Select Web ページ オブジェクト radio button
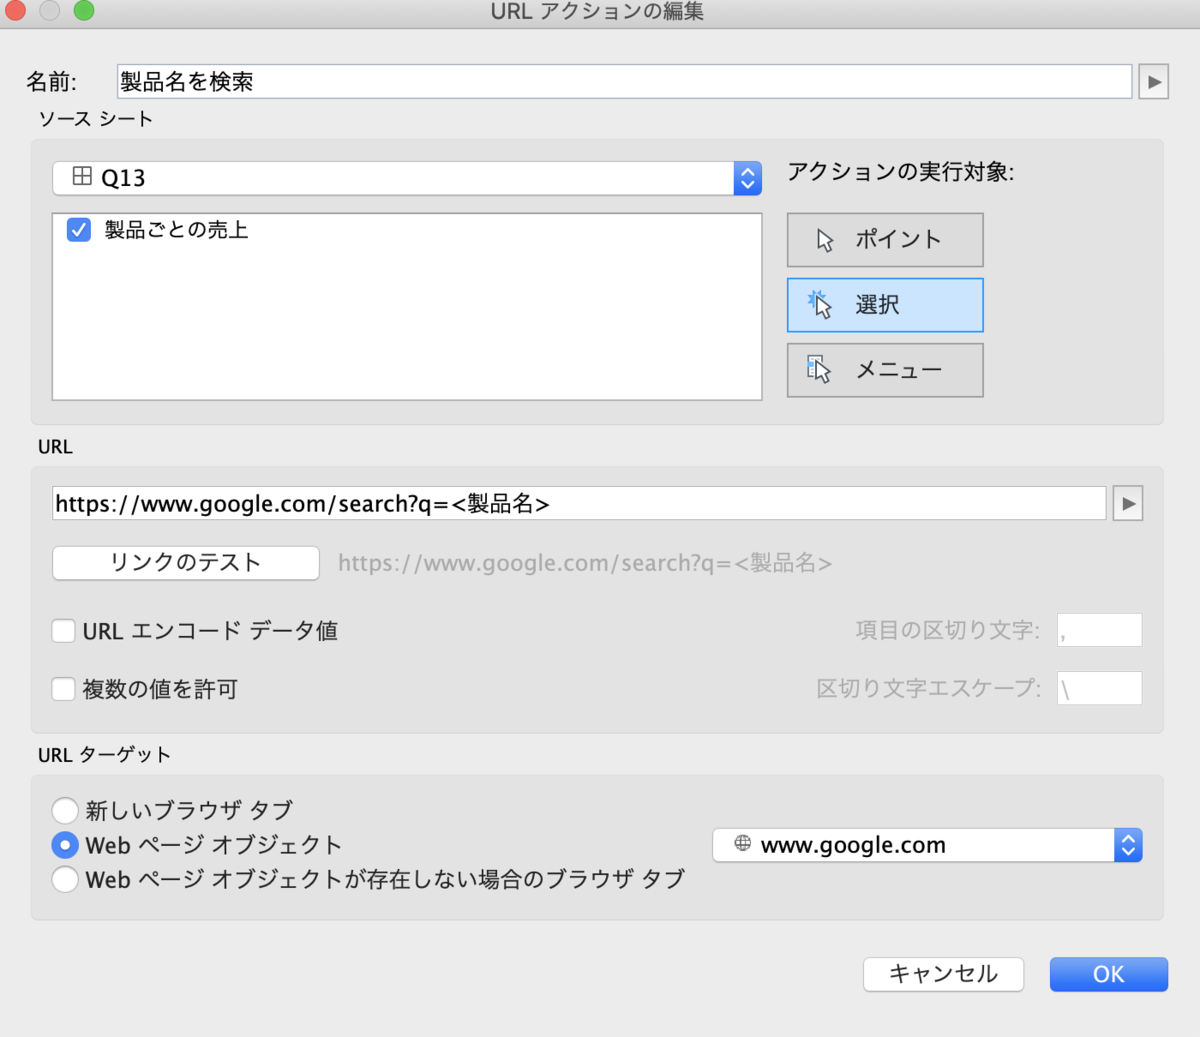Viewport: 1200px width, 1037px height. 65,845
